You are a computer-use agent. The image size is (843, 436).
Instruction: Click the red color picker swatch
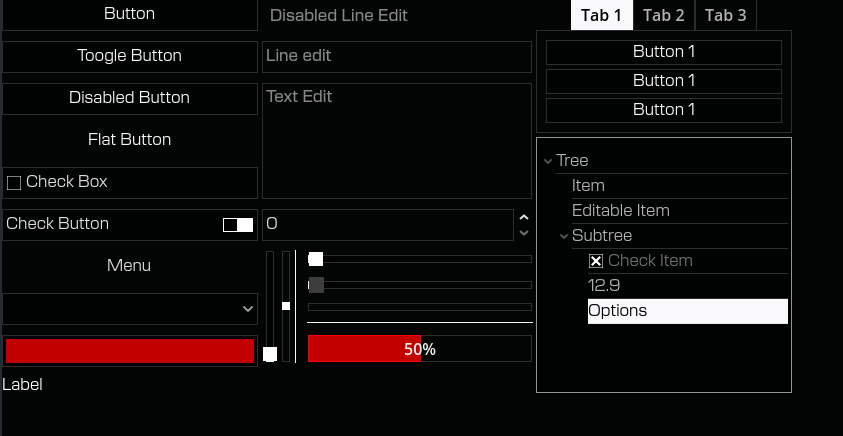click(x=130, y=351)
